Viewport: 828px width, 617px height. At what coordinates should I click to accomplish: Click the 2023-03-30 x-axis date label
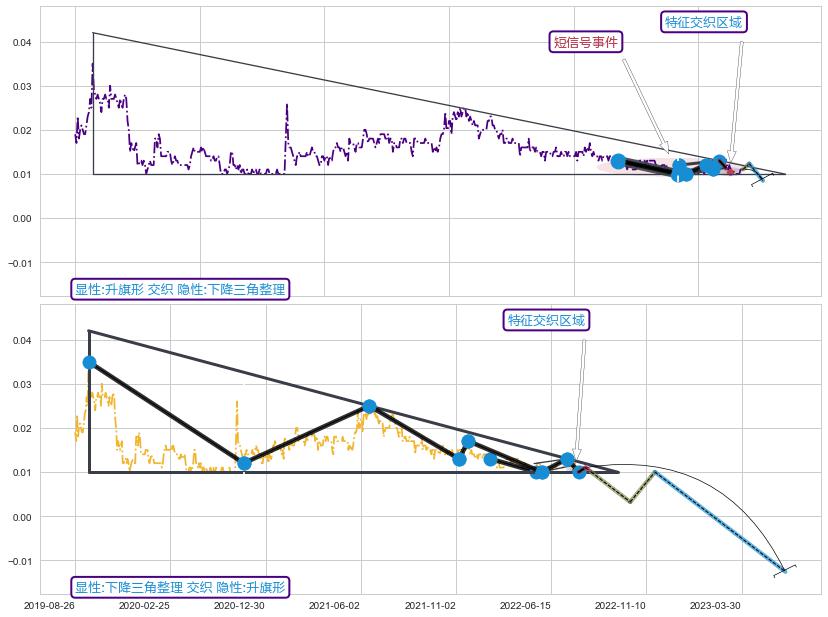click(715, 605)
